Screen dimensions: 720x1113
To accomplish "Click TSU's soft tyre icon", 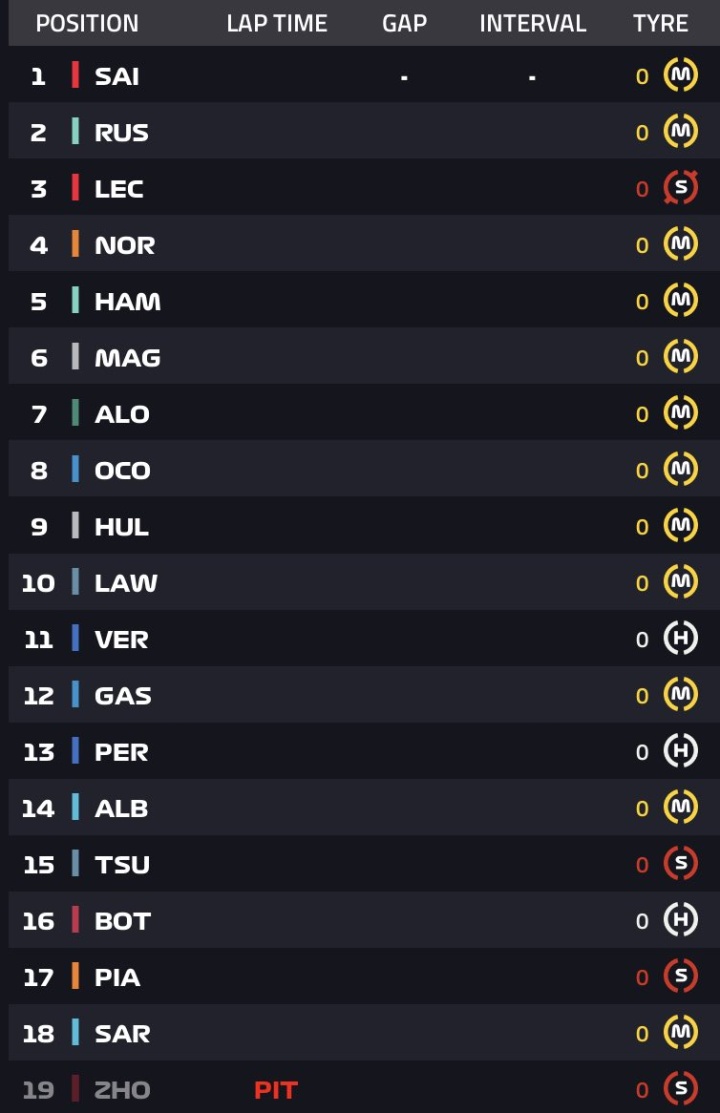I will [680, 863].
